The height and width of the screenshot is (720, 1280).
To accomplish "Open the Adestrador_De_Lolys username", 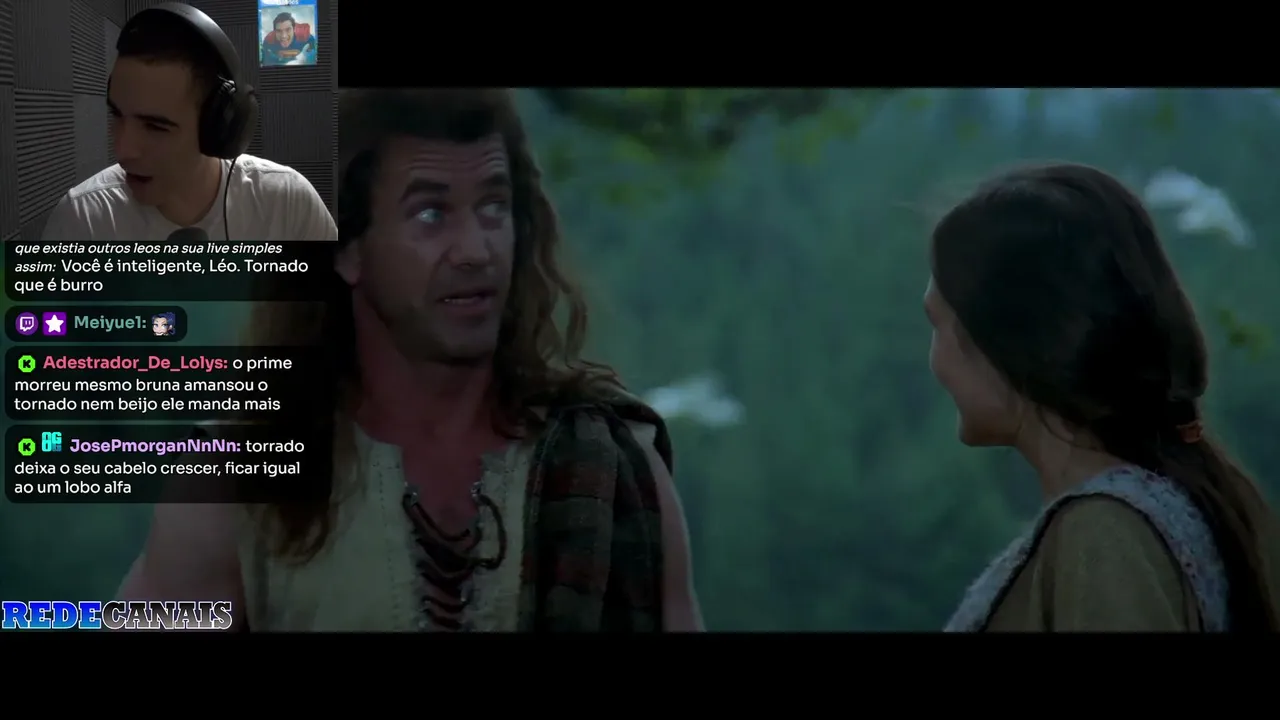I will (x=135, y=363).
